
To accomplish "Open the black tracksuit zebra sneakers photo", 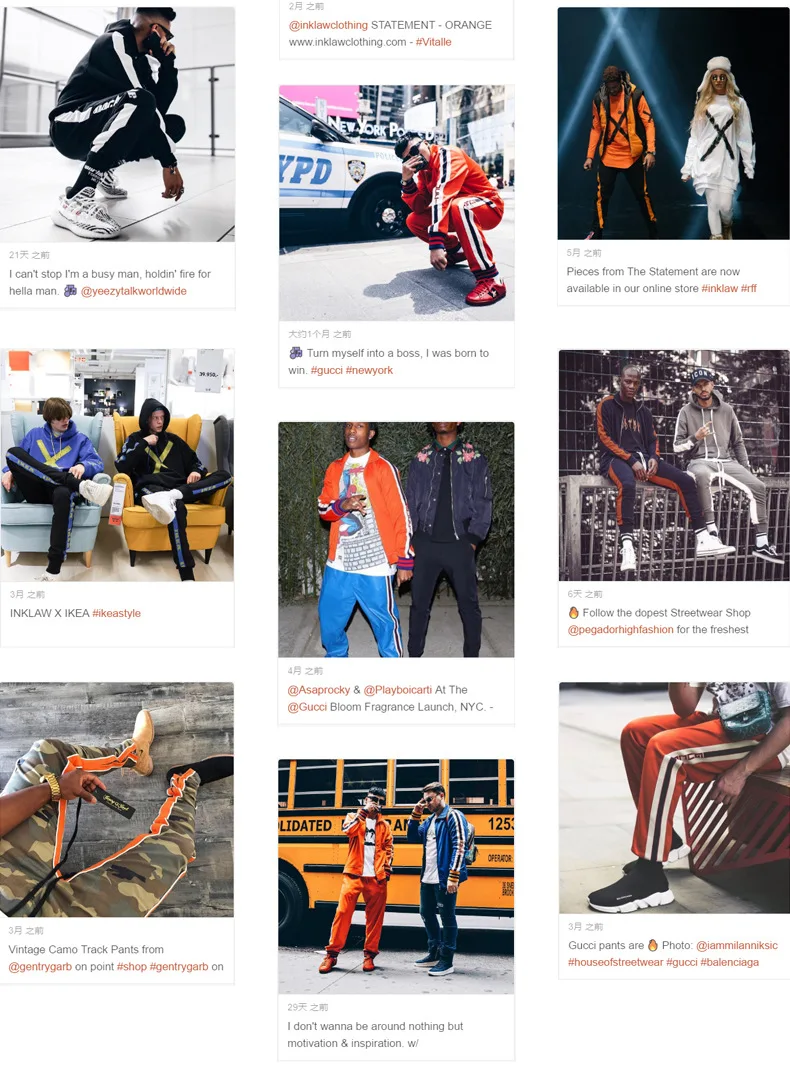I will (117, 124).
